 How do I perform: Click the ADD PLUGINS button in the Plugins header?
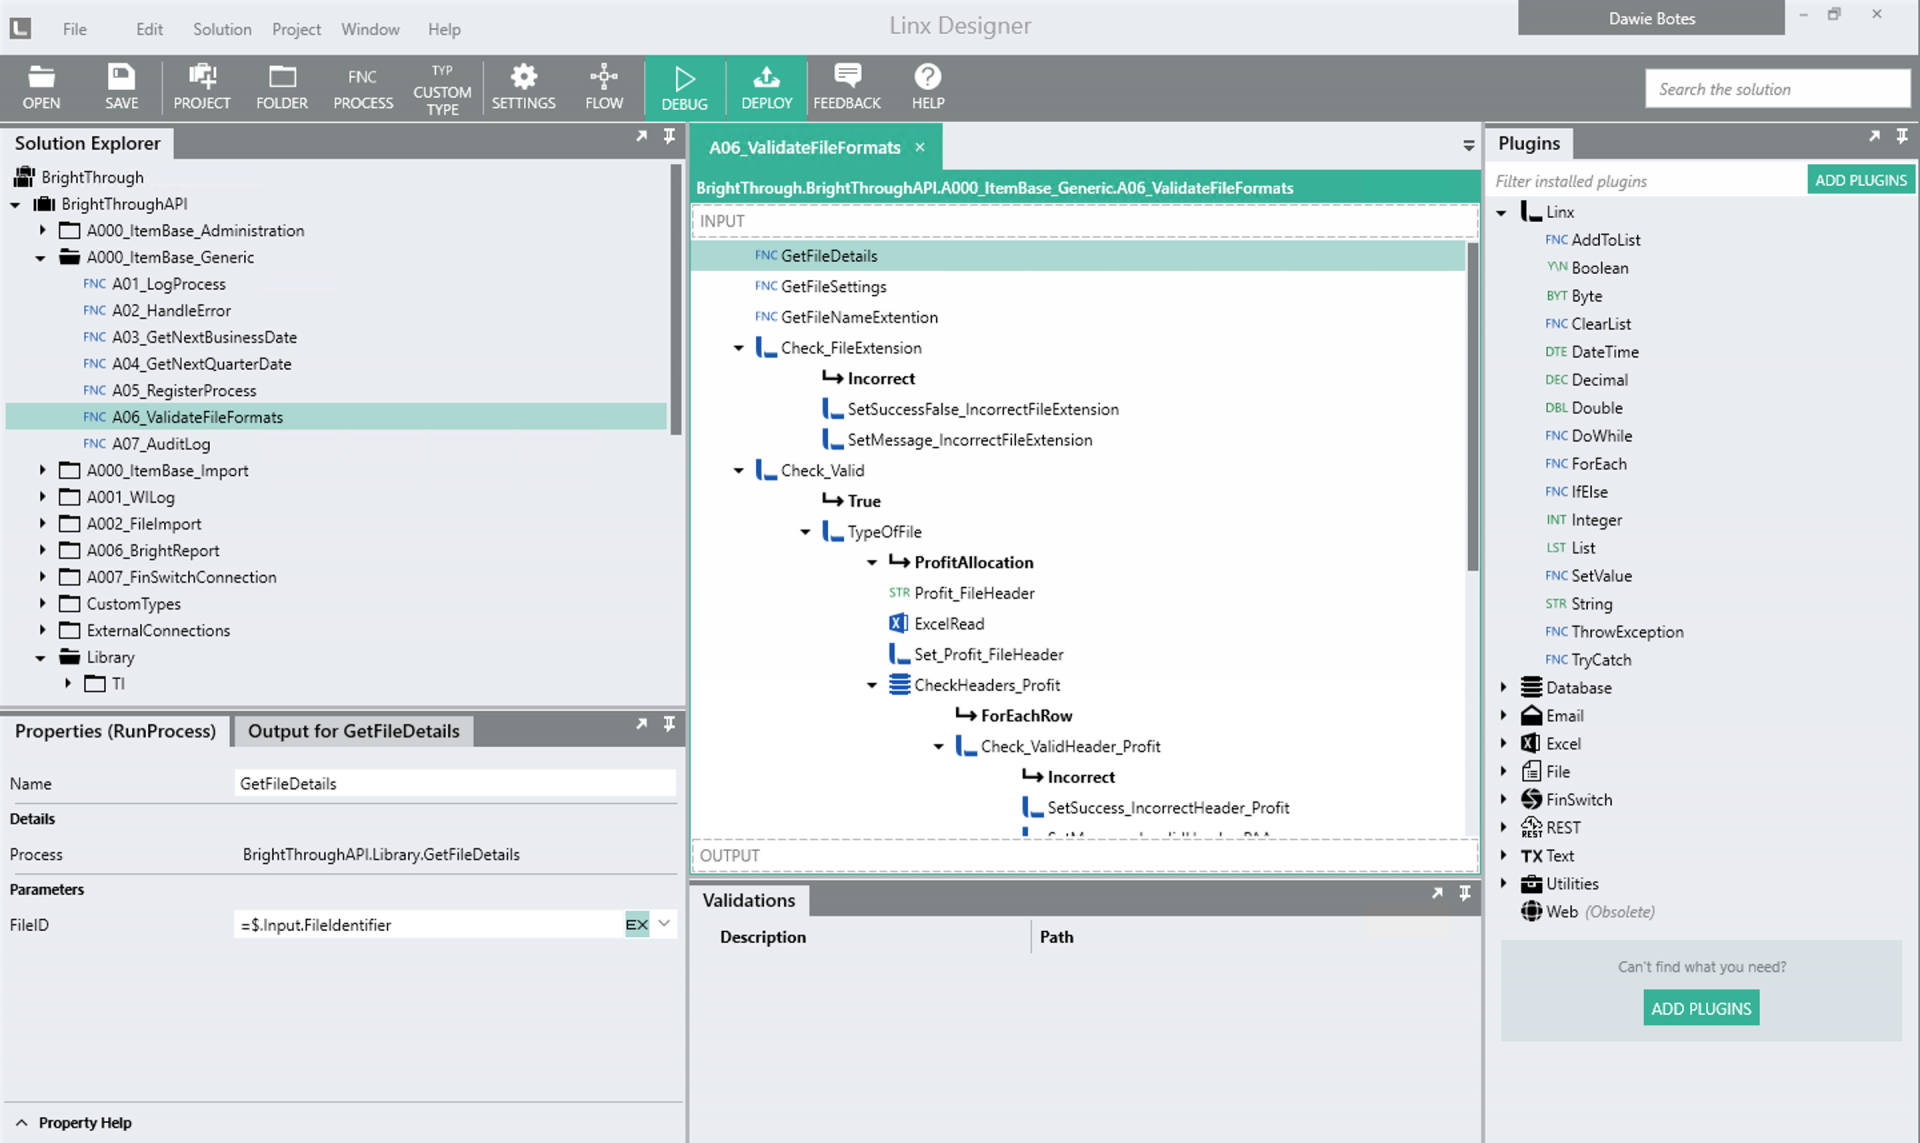pos(1860,179)
